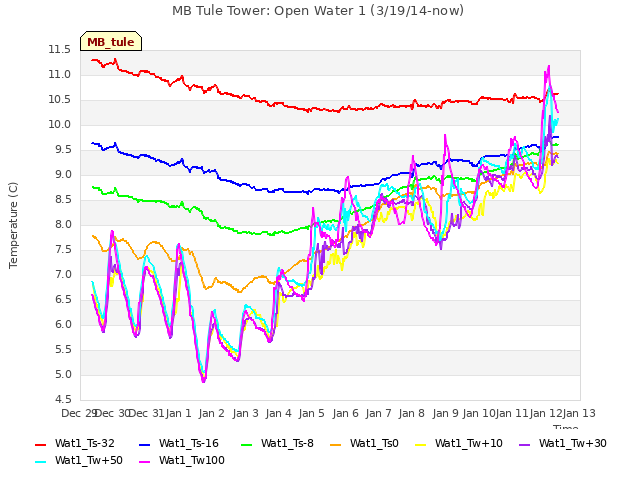The height and width of the screenshot is (480, 640).
Task: Click the 10.0 y-axis tick label
Action: (60, 125)
